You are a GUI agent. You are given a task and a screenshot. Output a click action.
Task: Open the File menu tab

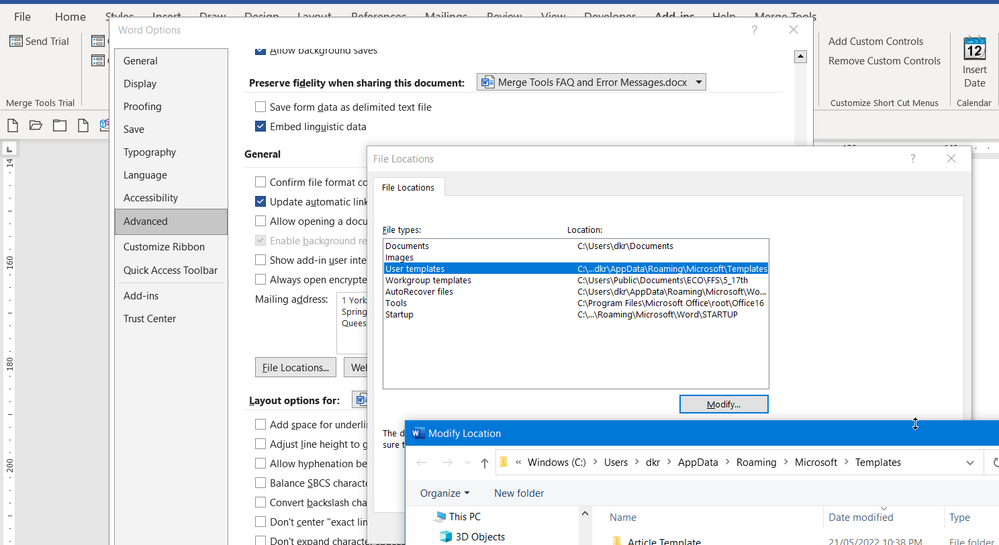click(x=22, y=17)
